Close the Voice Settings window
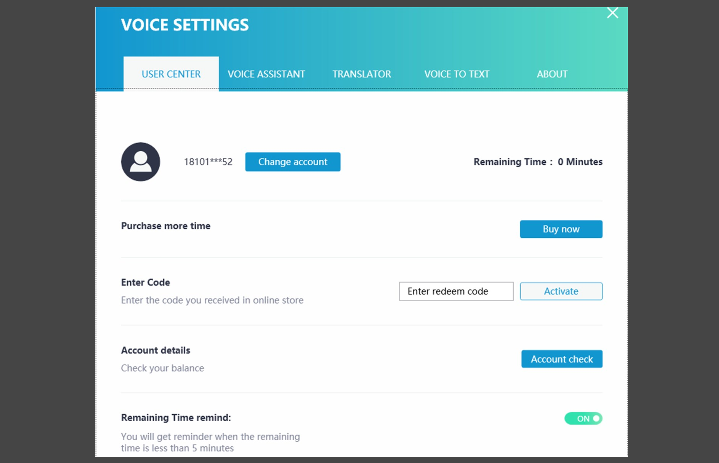 [613, 13]
